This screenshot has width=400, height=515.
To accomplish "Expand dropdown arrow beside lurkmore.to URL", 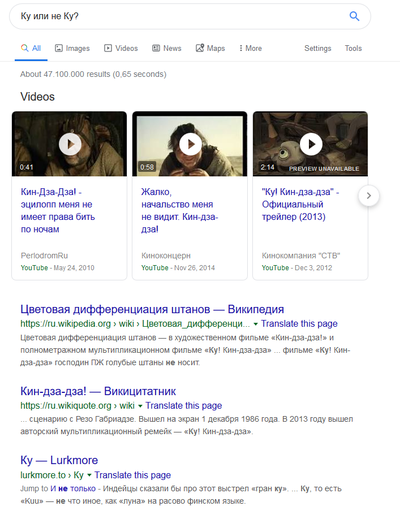I will click(89, 475).
